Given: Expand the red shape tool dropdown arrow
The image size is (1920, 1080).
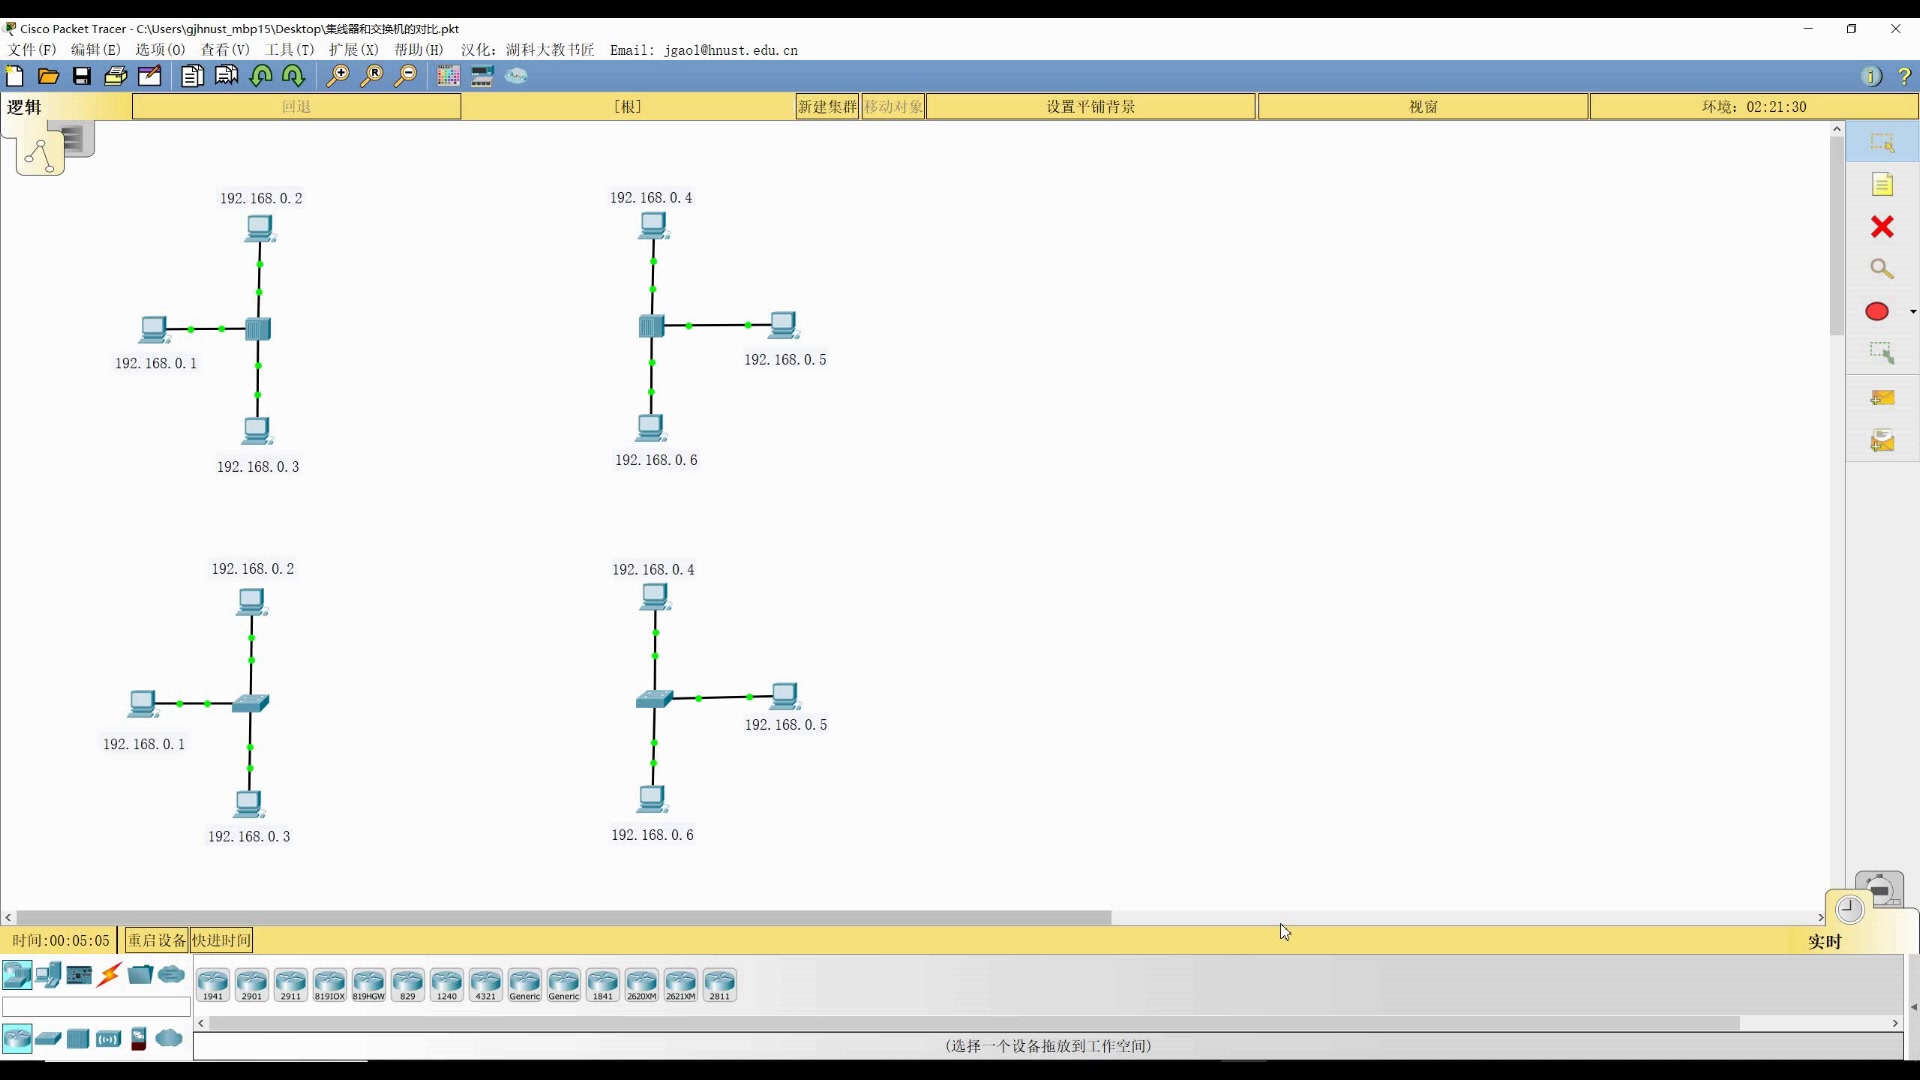Looking at the screenshot, I should pos(1913,312).
